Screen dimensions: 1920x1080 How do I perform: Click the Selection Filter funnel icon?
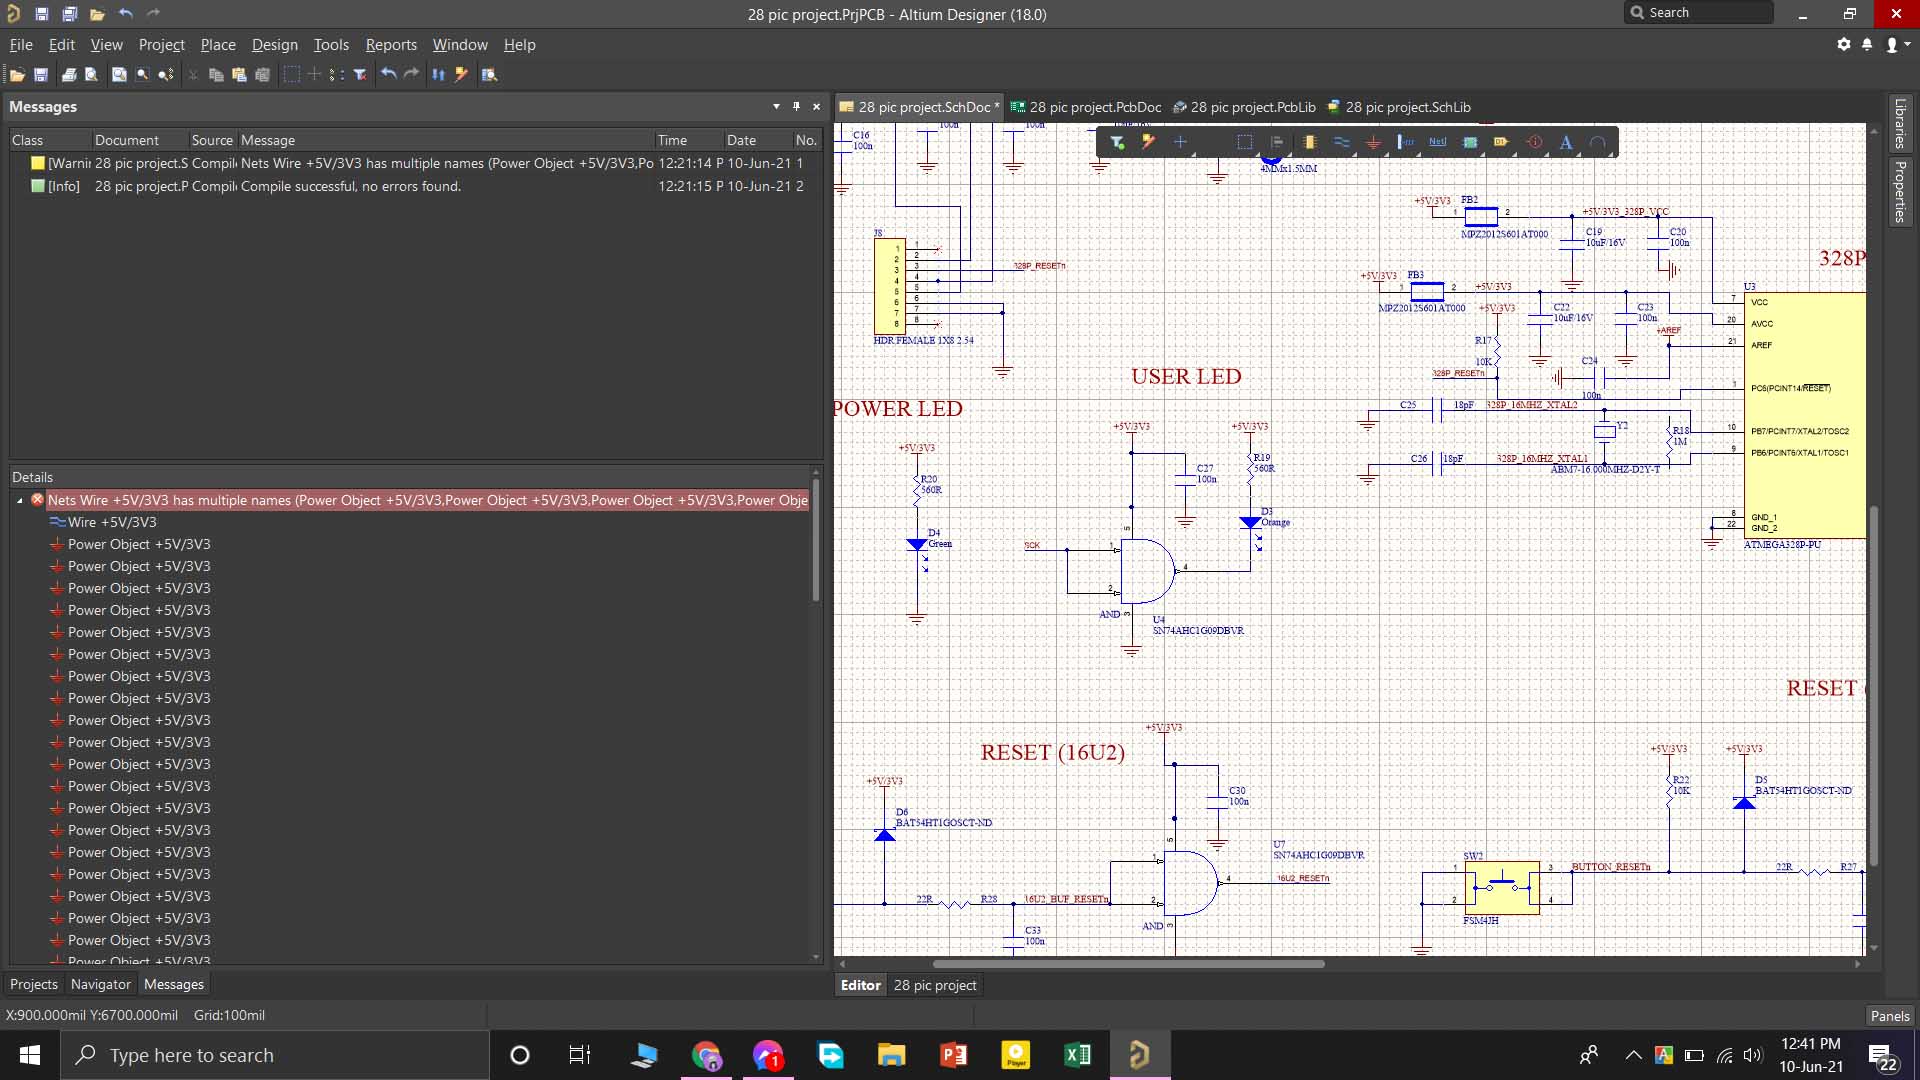[1117, 142]
